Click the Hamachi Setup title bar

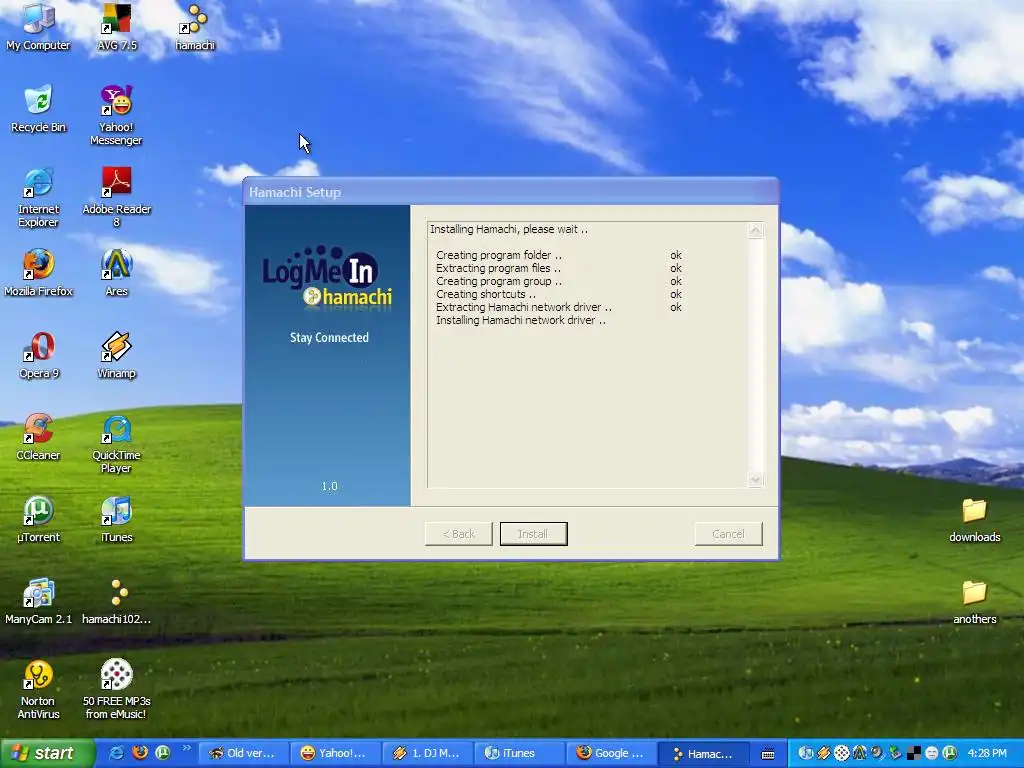[x=511, y=192]
